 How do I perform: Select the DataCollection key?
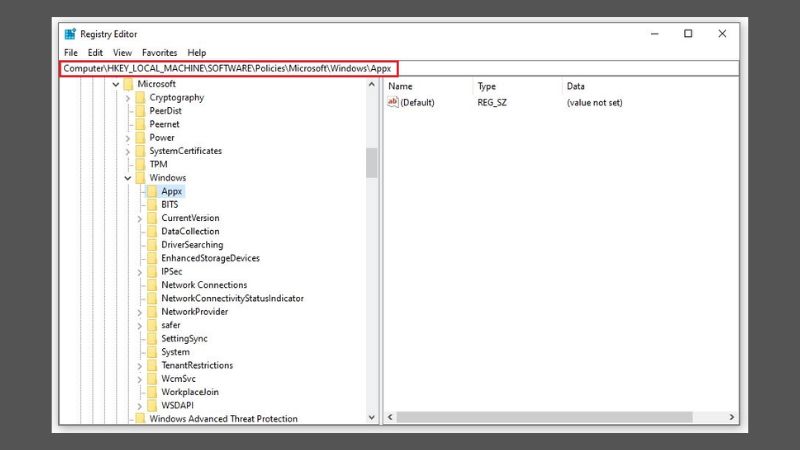pos(192,231)
